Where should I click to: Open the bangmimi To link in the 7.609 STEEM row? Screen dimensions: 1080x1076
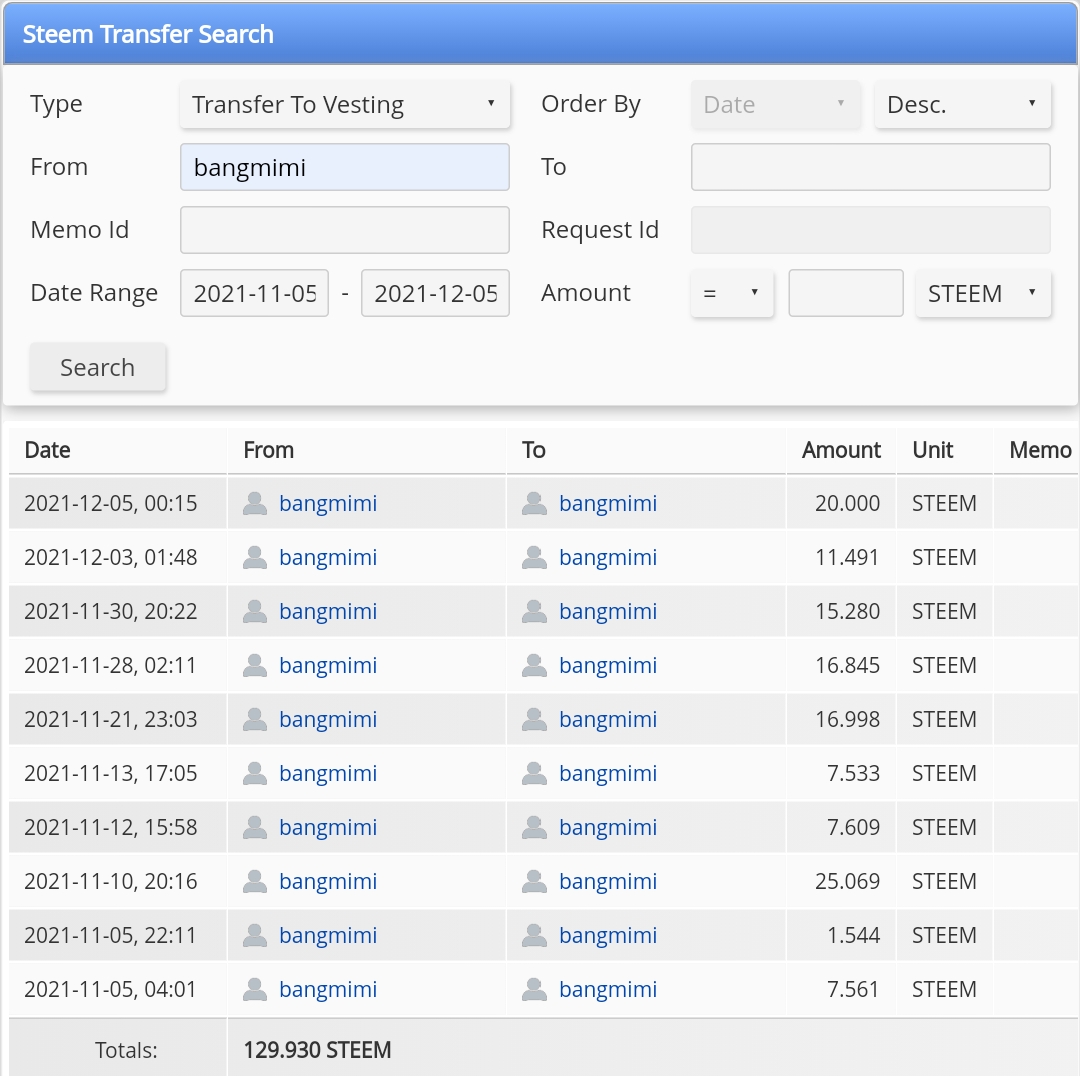pyautogui.click(x=608, y=827)
